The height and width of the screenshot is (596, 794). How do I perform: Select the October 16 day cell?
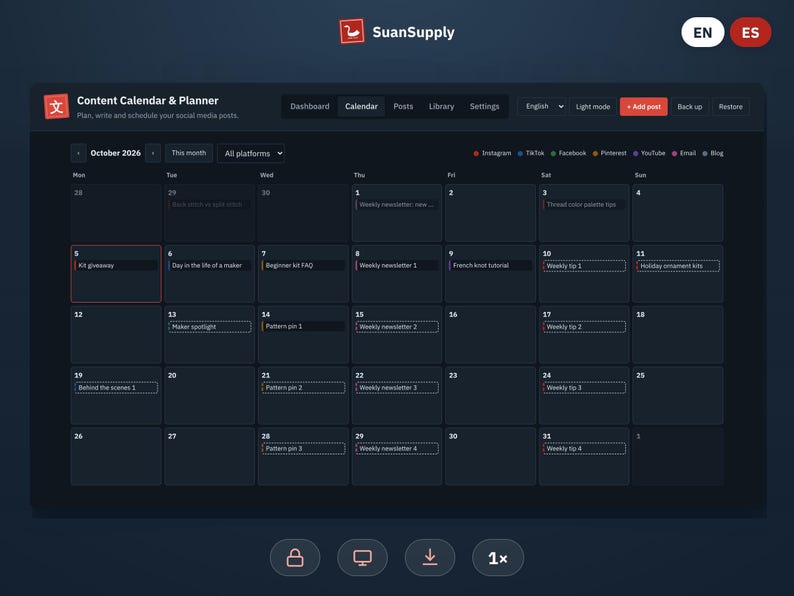pos(491,335)
